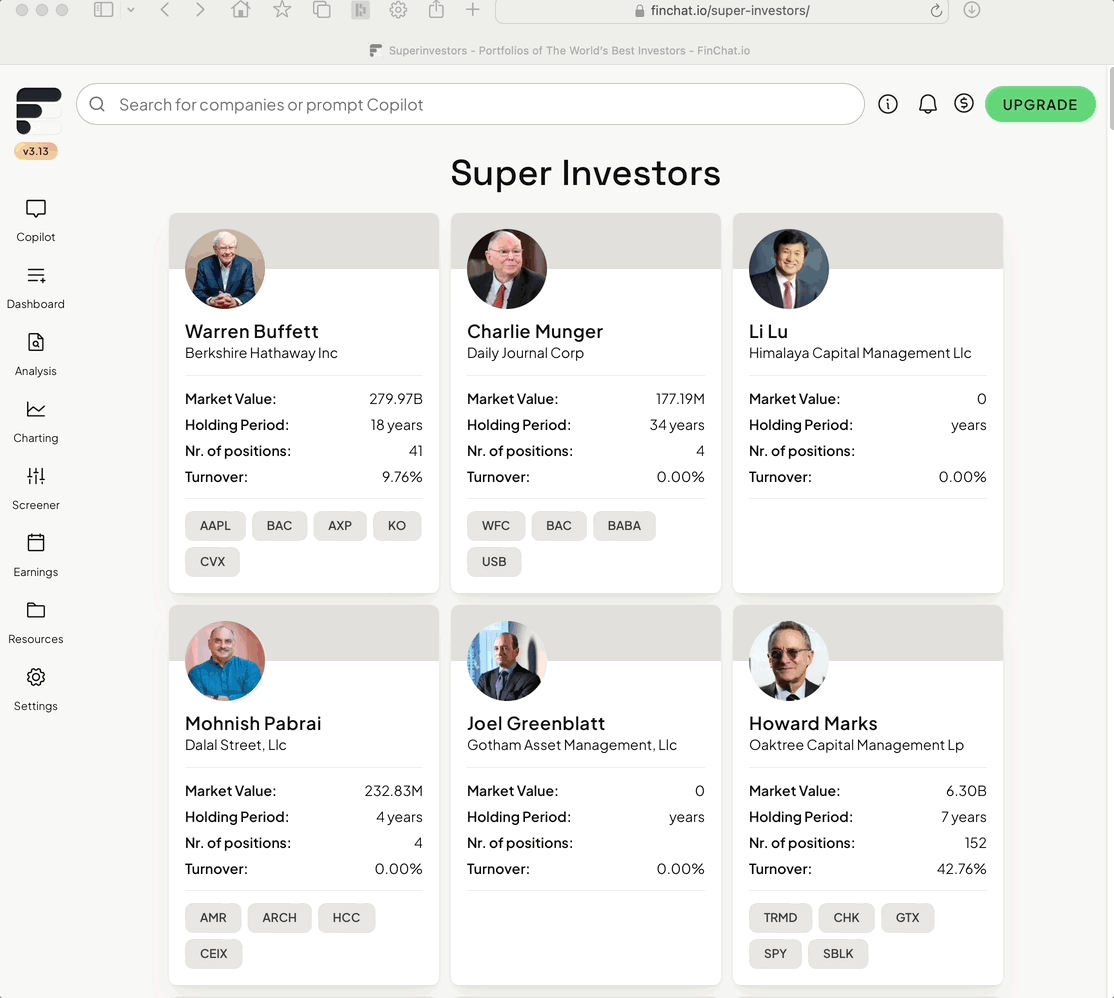Viewport: 1114px width, 998px height.
Task: Open the Mohnish Pabrai name heading
Action: 253,724
